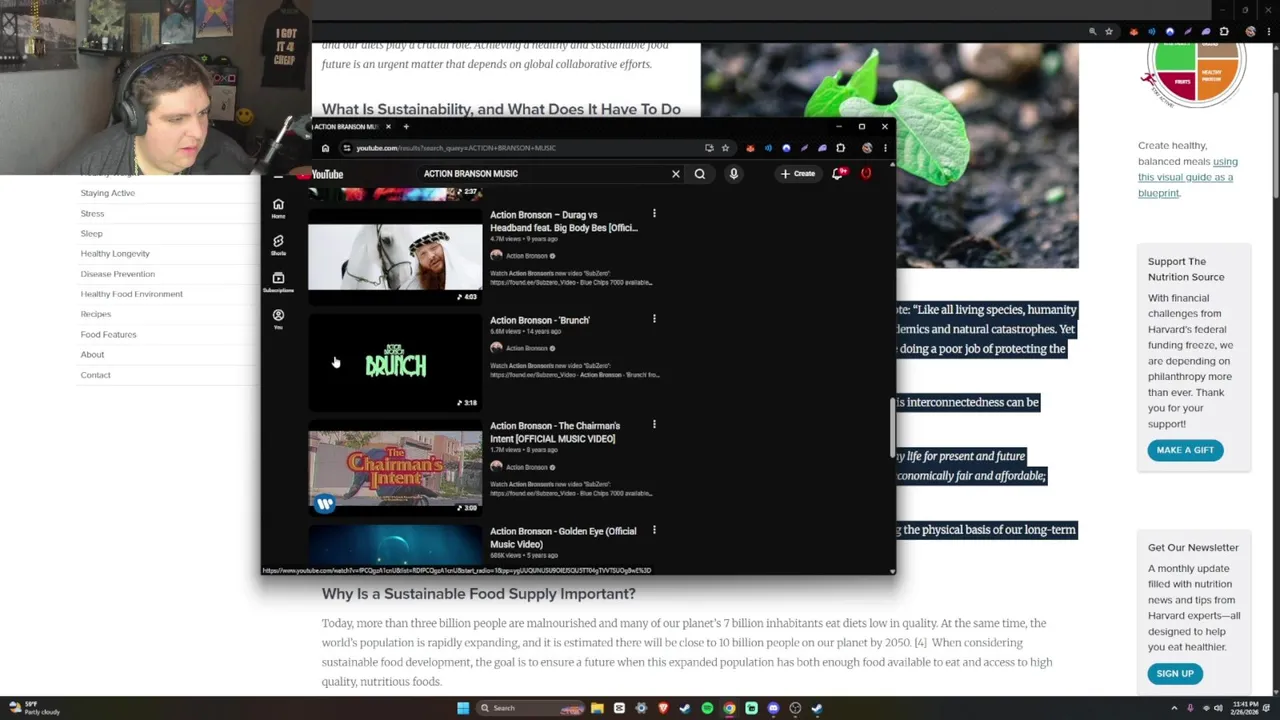Click the MAKE A GIFT button

click(x=1185, y=450)
